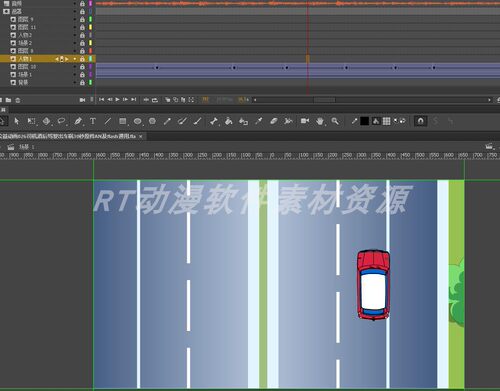Select the Text tool

(93, 121)
